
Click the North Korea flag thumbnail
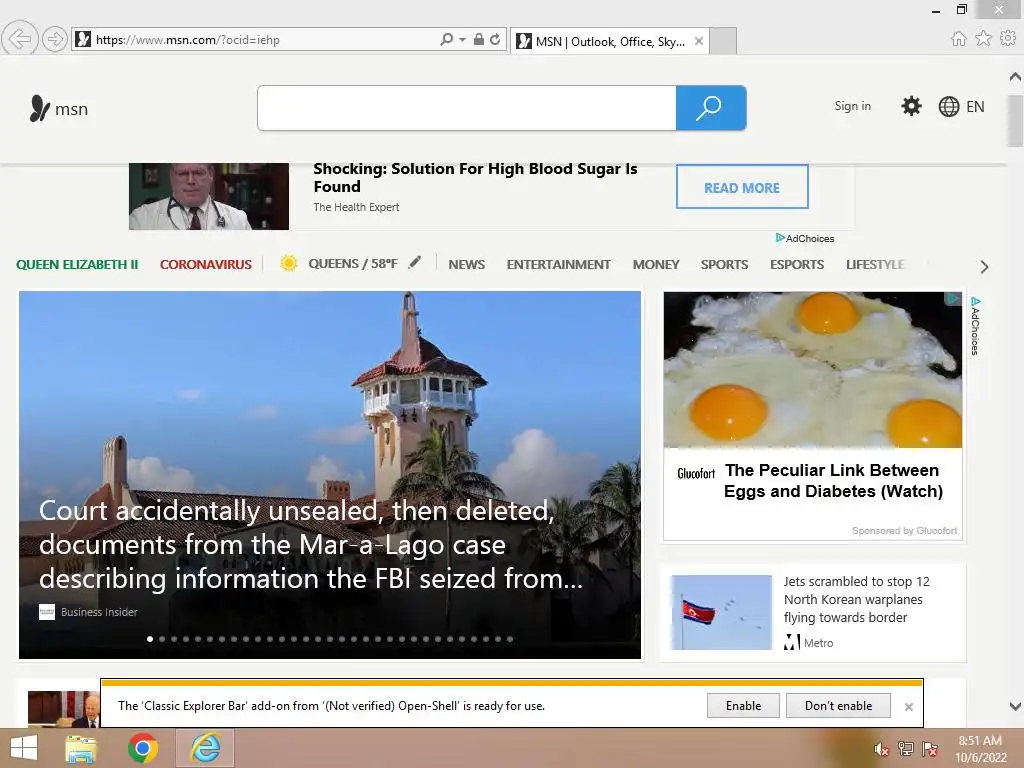[721, 612]
